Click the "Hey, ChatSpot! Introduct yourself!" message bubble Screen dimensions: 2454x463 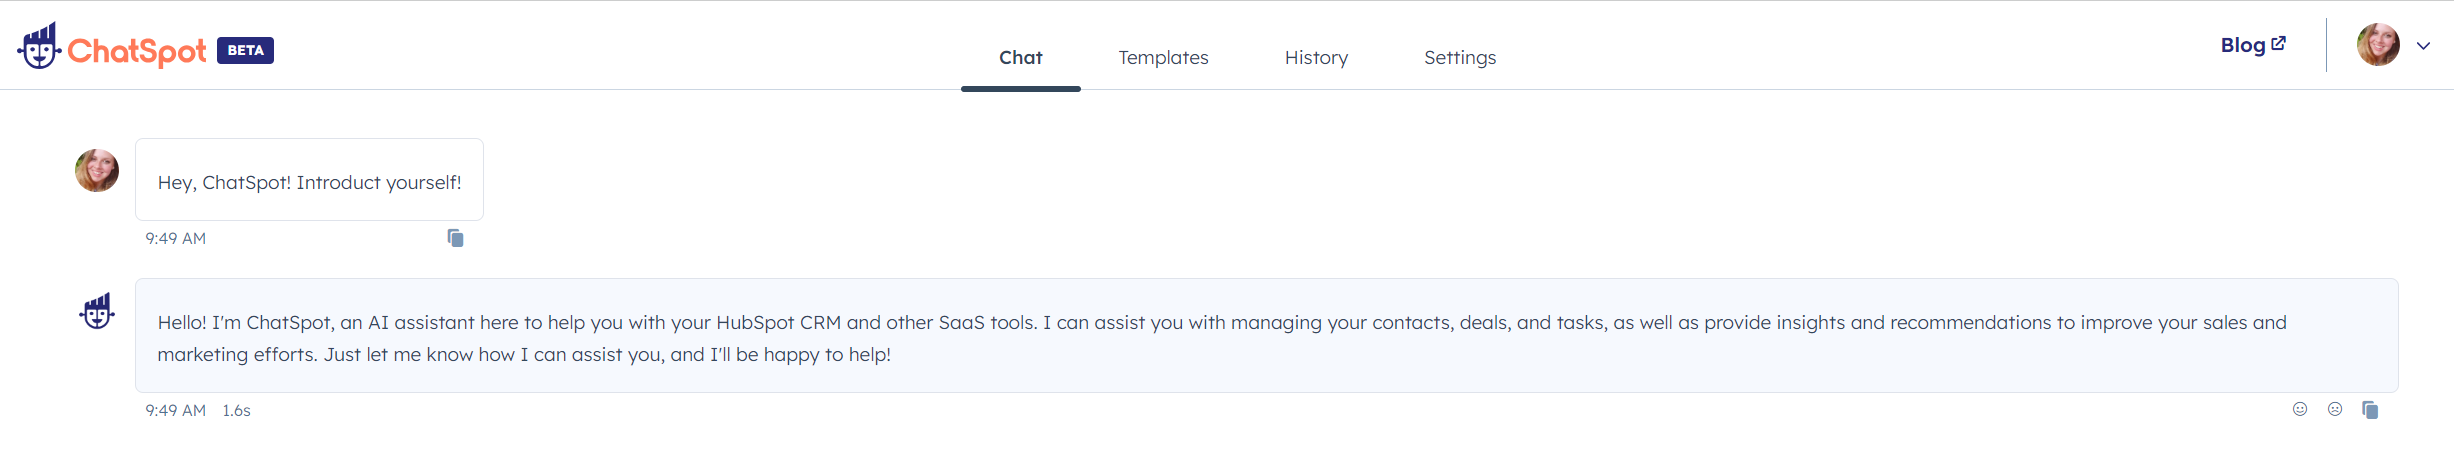(x=309, y=180)
